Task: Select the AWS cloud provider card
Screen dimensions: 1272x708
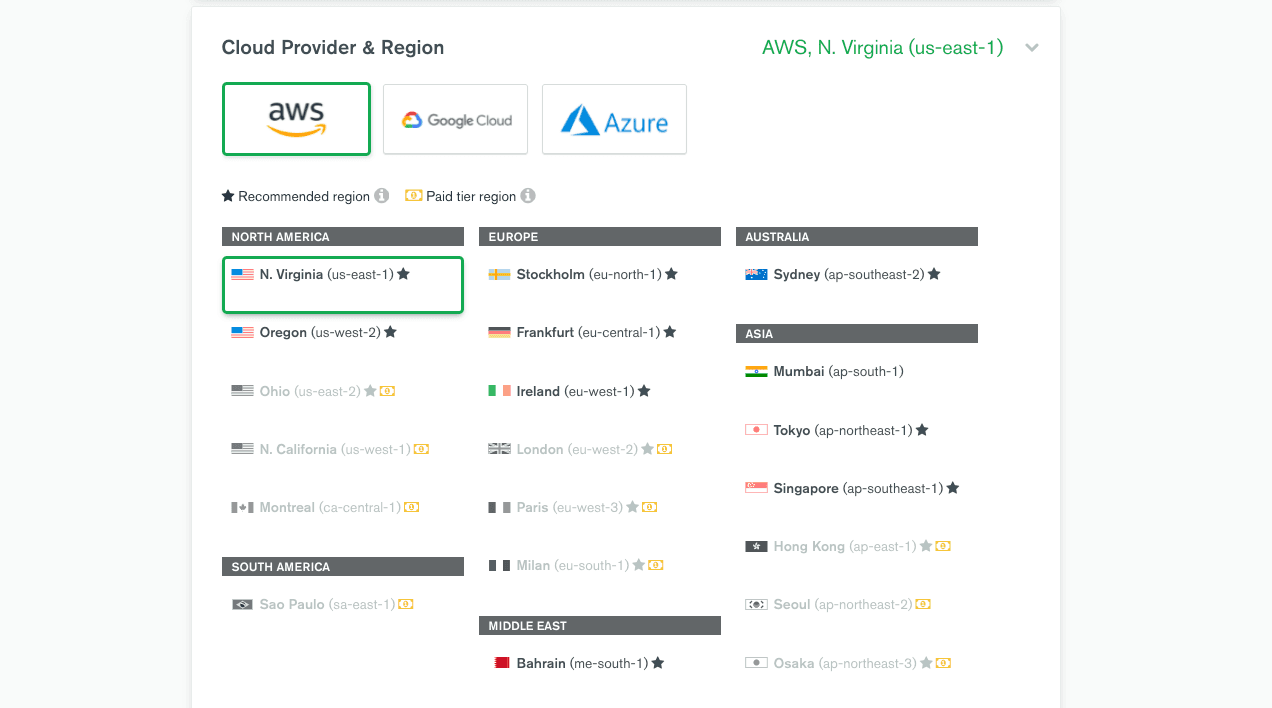Action: coord(296,119)
